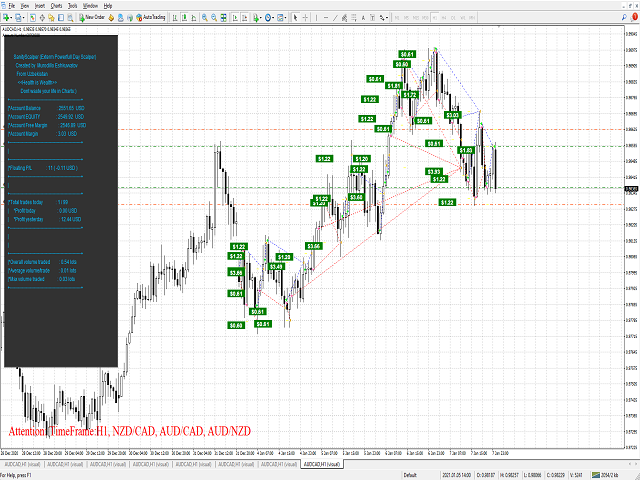Viewport: 640px width, 480px height.
Task: Switch timeframe to H4
Action: [444, 18]
